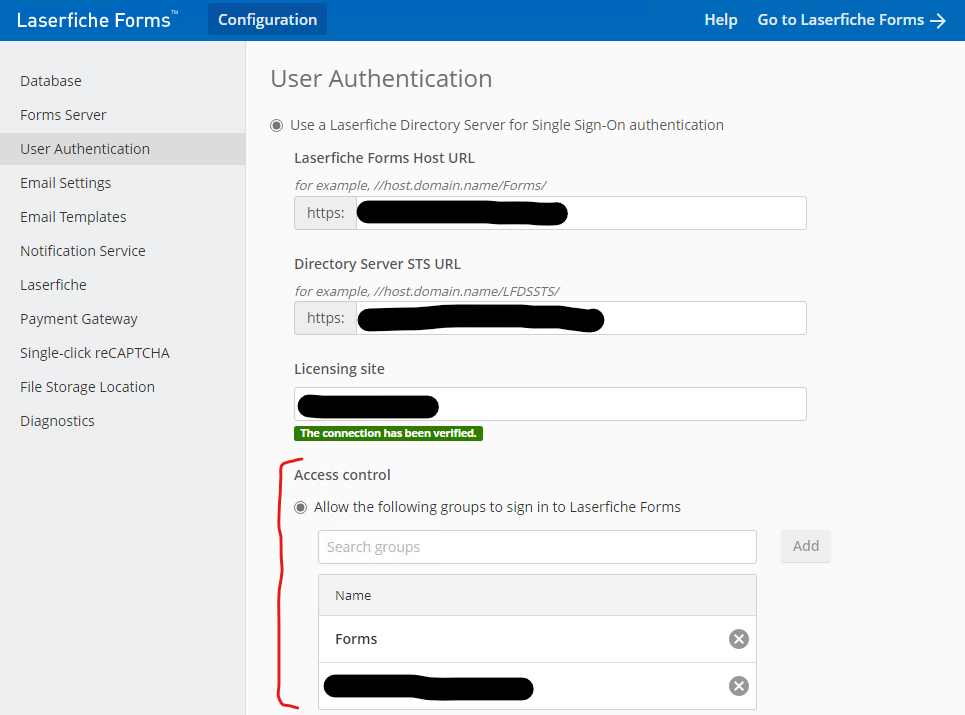Open the Database settings page
Viewport: 965px width, 715px height.
click(x=50, y=81)
